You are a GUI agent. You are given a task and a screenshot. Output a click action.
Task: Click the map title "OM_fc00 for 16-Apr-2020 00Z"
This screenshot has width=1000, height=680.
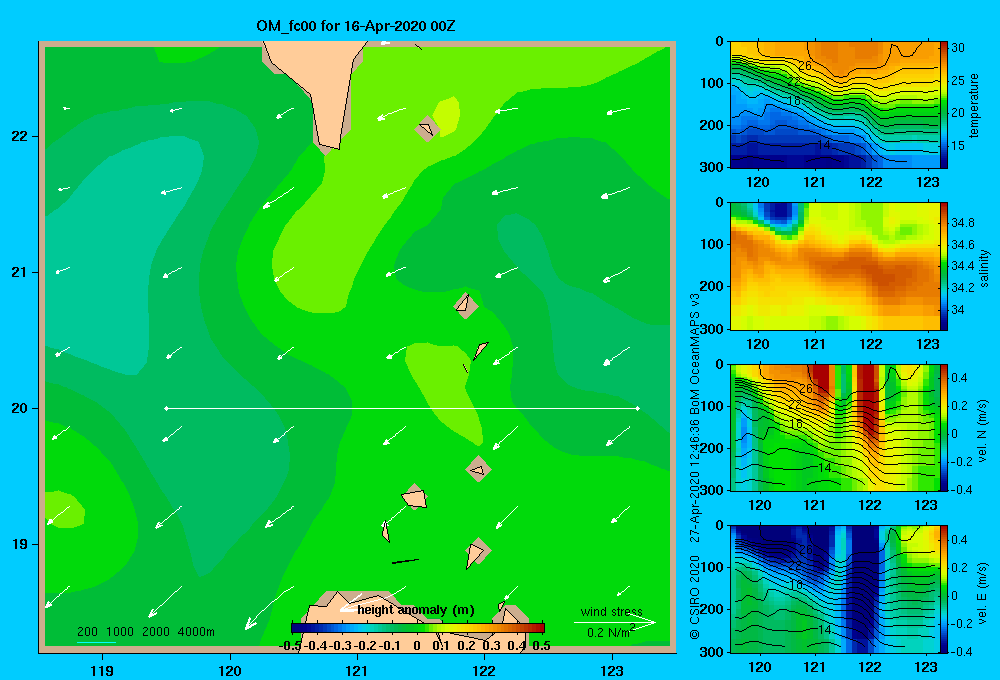pos(356,26)
